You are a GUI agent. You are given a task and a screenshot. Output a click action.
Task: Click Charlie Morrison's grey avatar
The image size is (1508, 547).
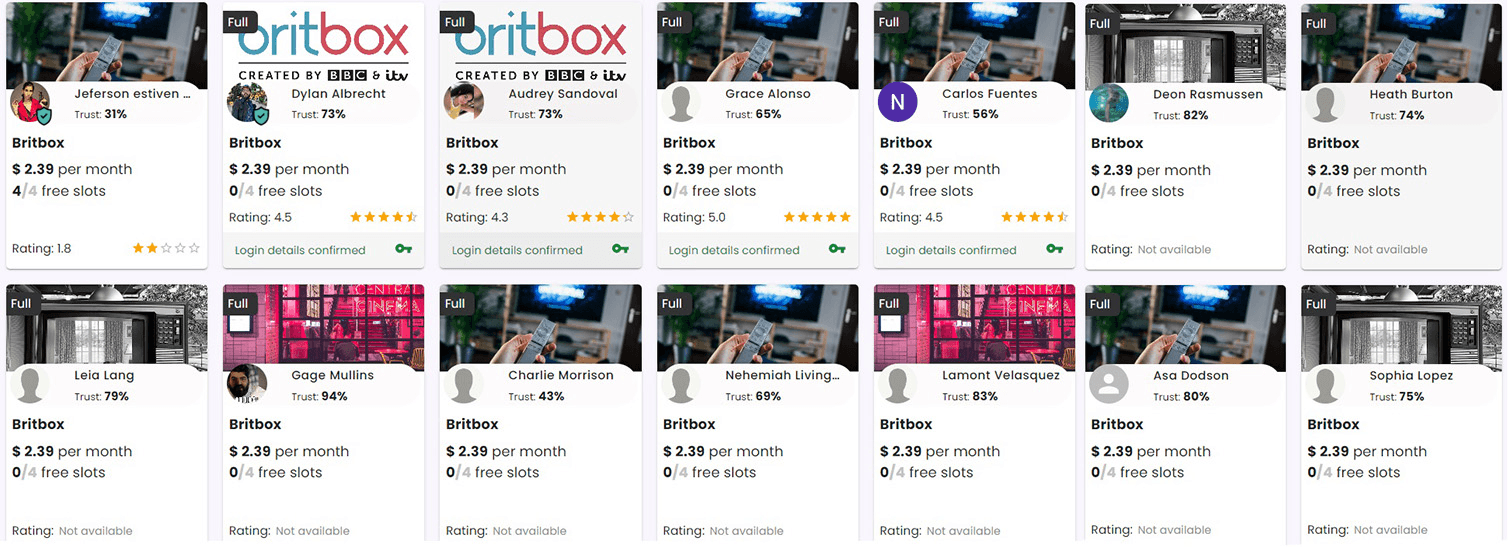[464, 385]
